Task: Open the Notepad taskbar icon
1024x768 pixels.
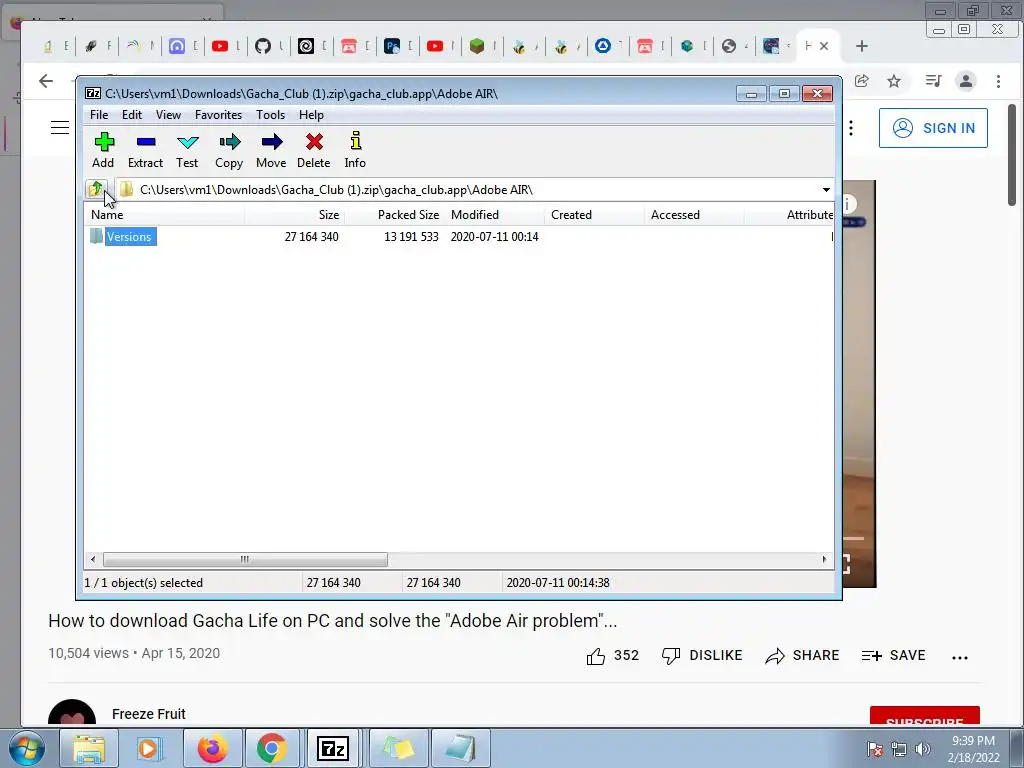Action: pos(461,748)
